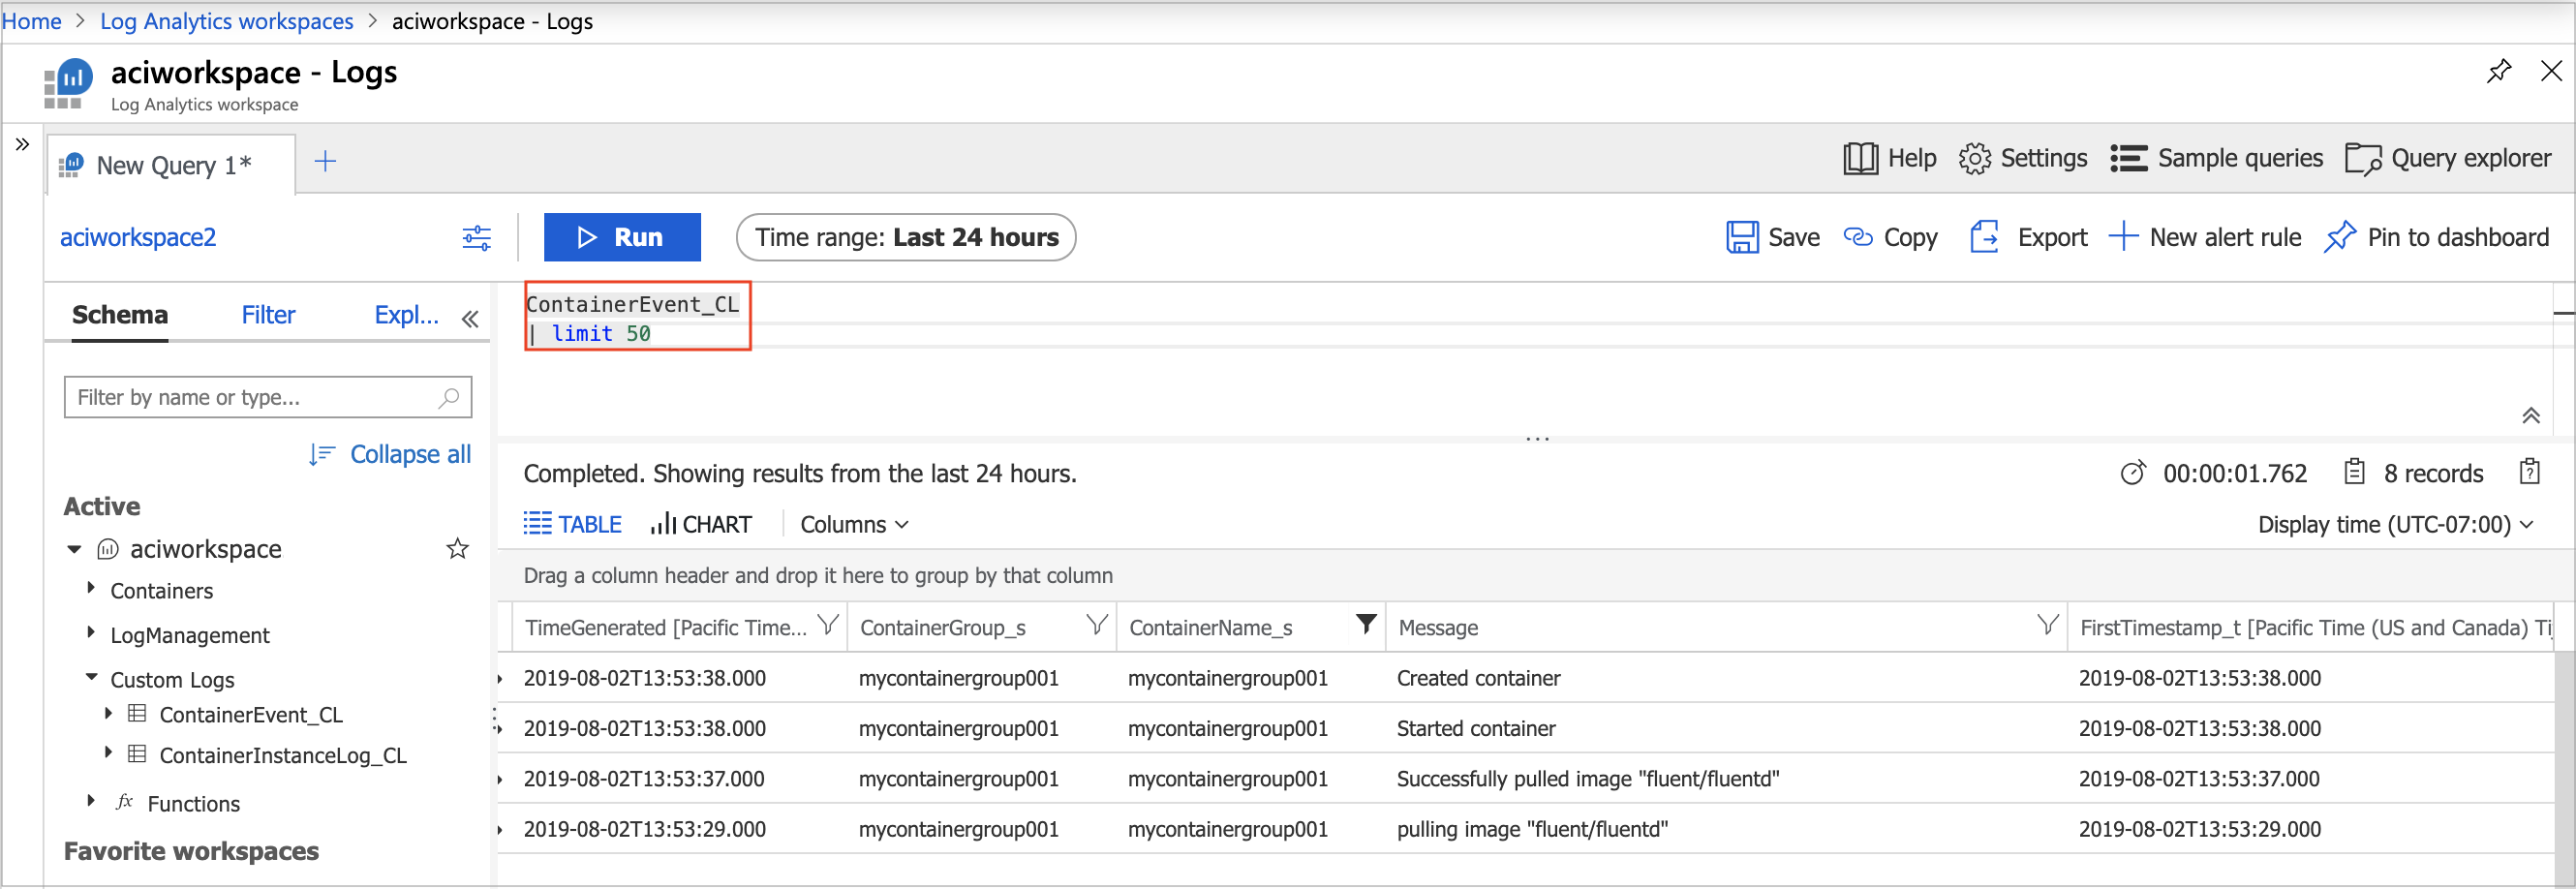
Task: Collapse the Custom Logs tree node
Action: coord(91,679)
